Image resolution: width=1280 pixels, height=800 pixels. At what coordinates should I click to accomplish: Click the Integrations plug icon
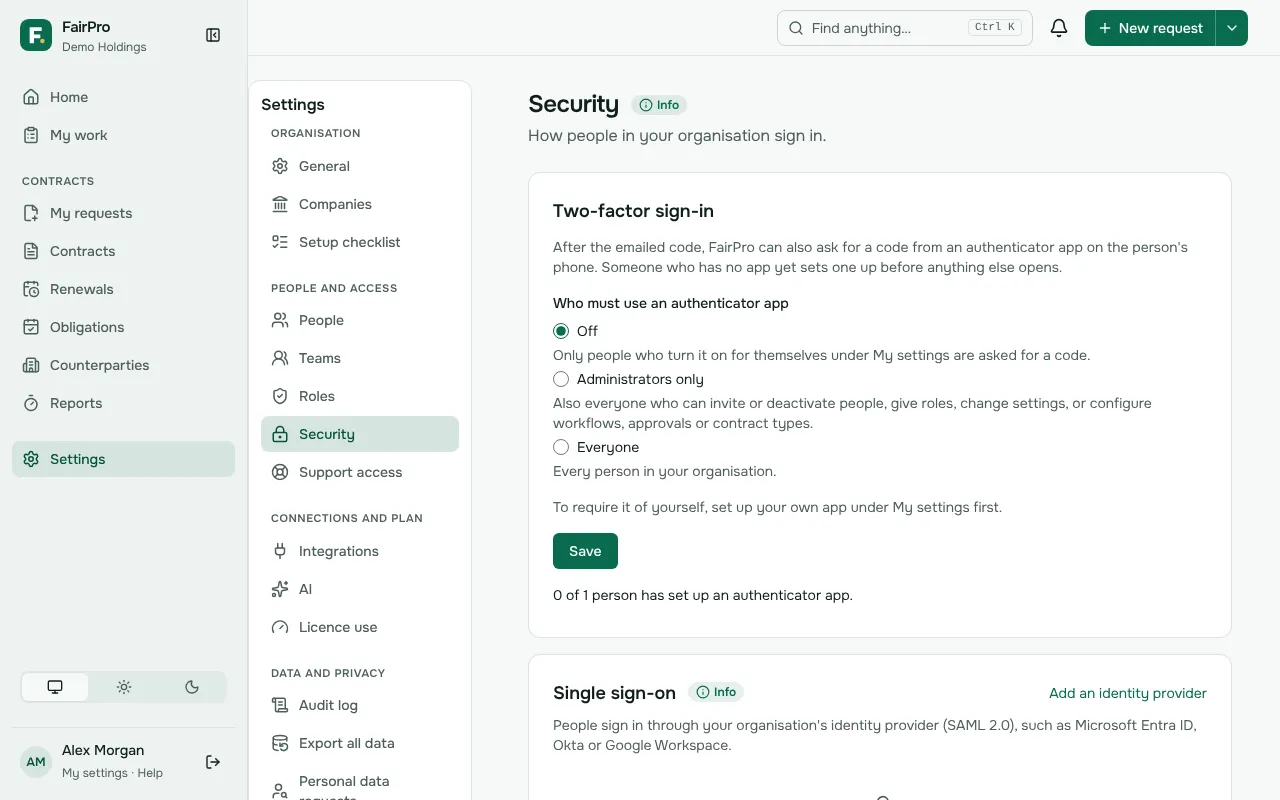coord(280,551)
